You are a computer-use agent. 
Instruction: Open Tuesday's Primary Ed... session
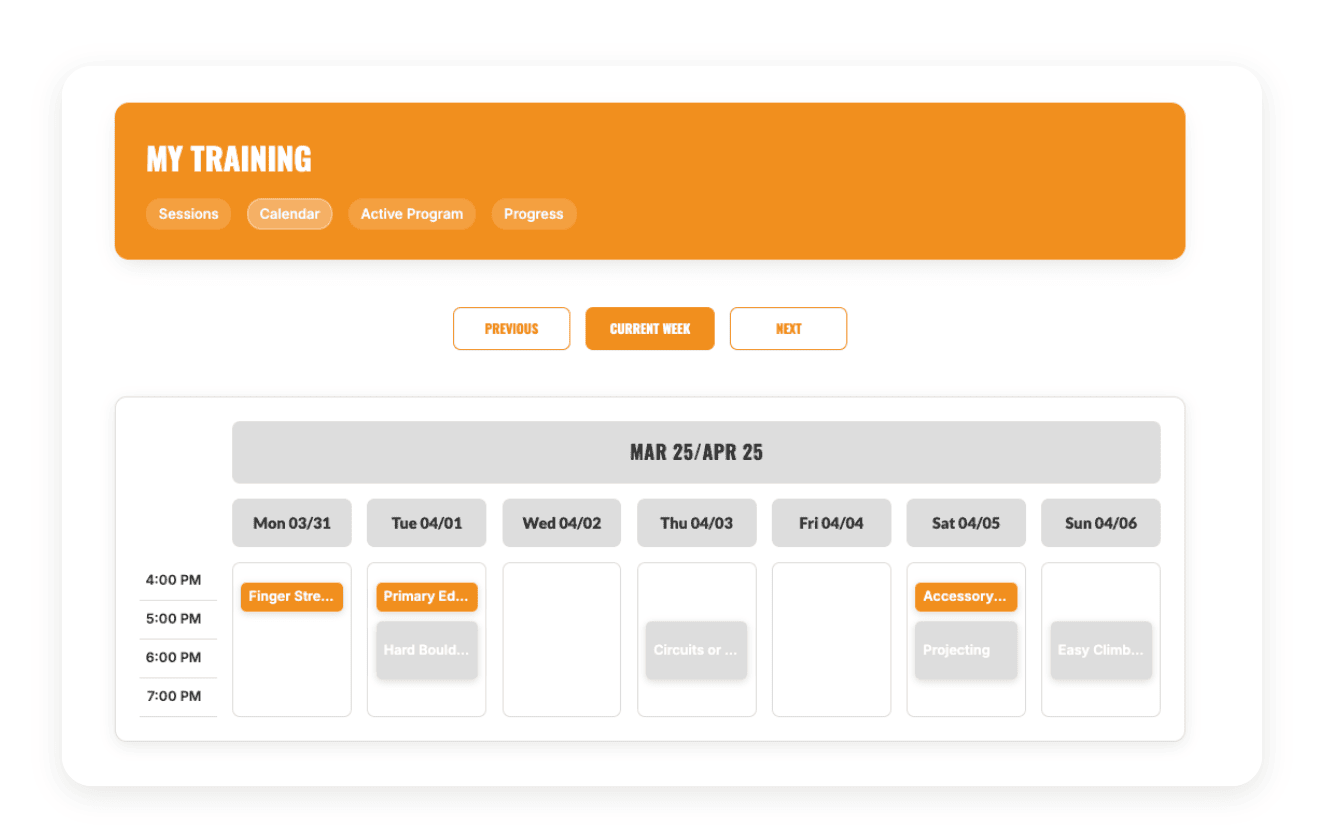[426, 597]
